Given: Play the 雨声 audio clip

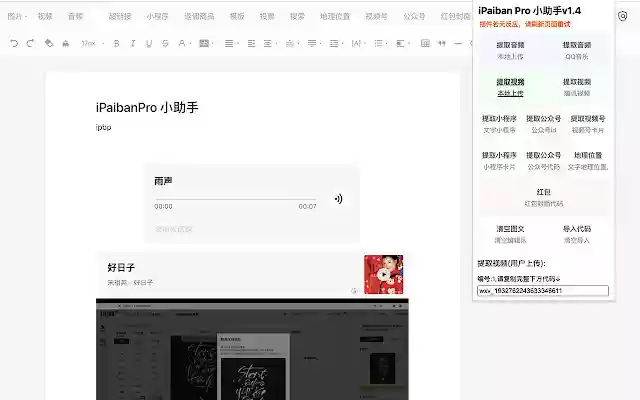Looking at the screenshot, I should (338, 199).
